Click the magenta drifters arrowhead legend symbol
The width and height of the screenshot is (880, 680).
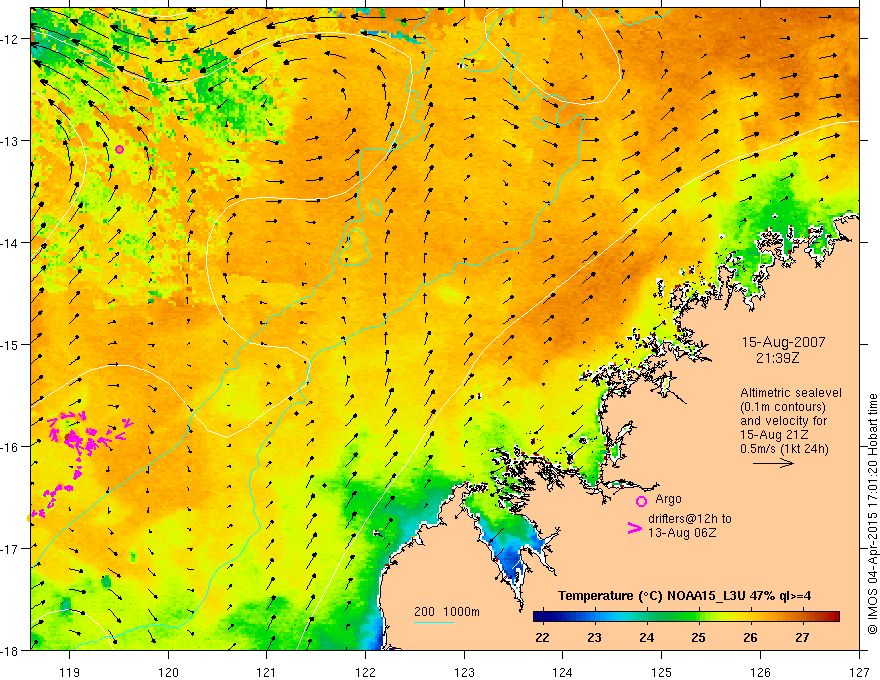[634, 528]
